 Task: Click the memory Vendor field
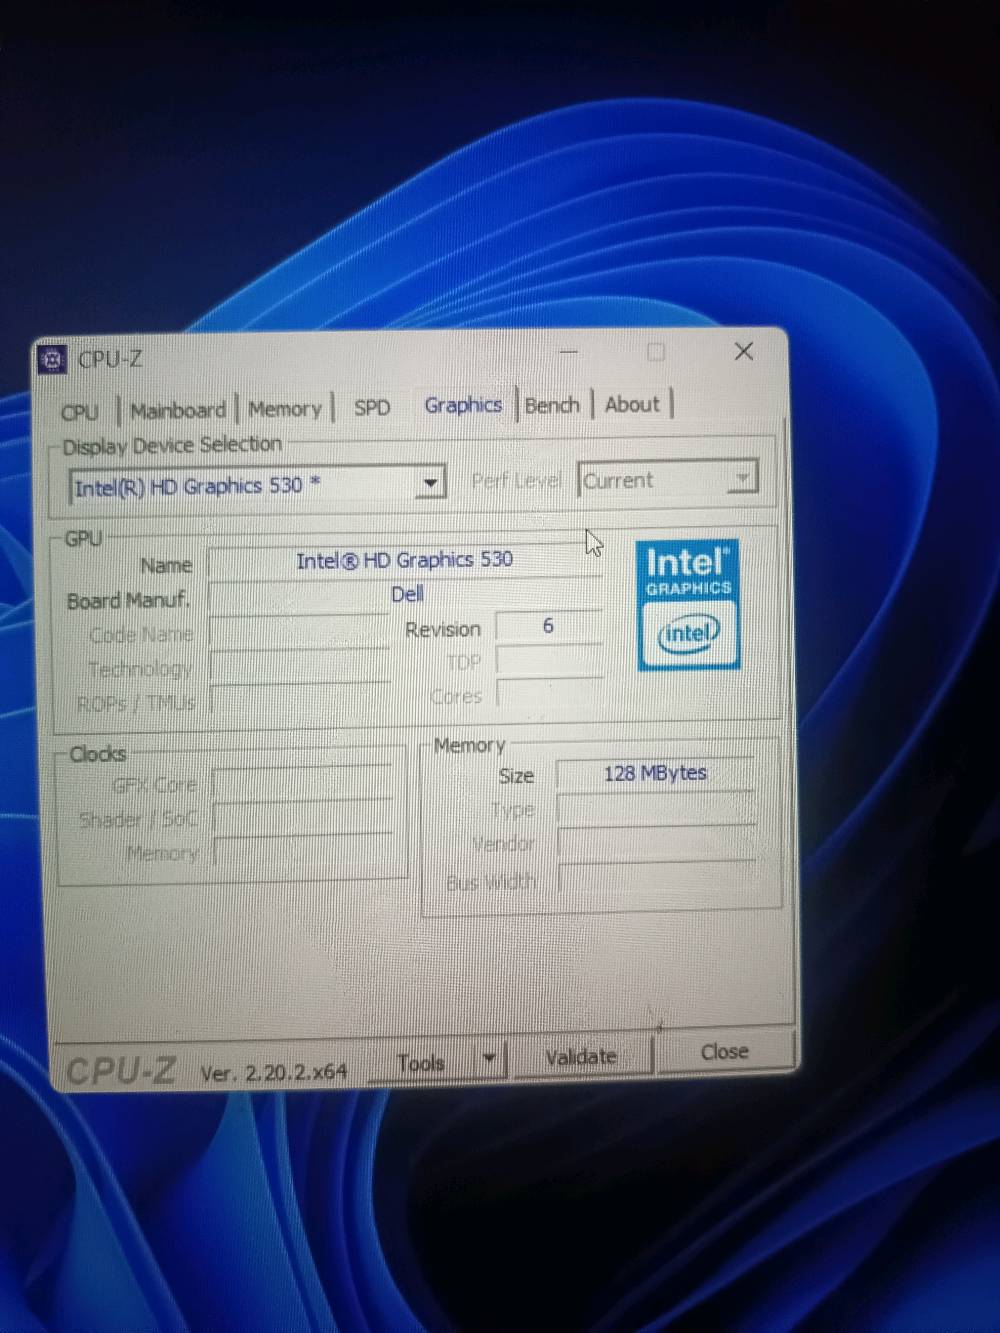tap(655, 844)
